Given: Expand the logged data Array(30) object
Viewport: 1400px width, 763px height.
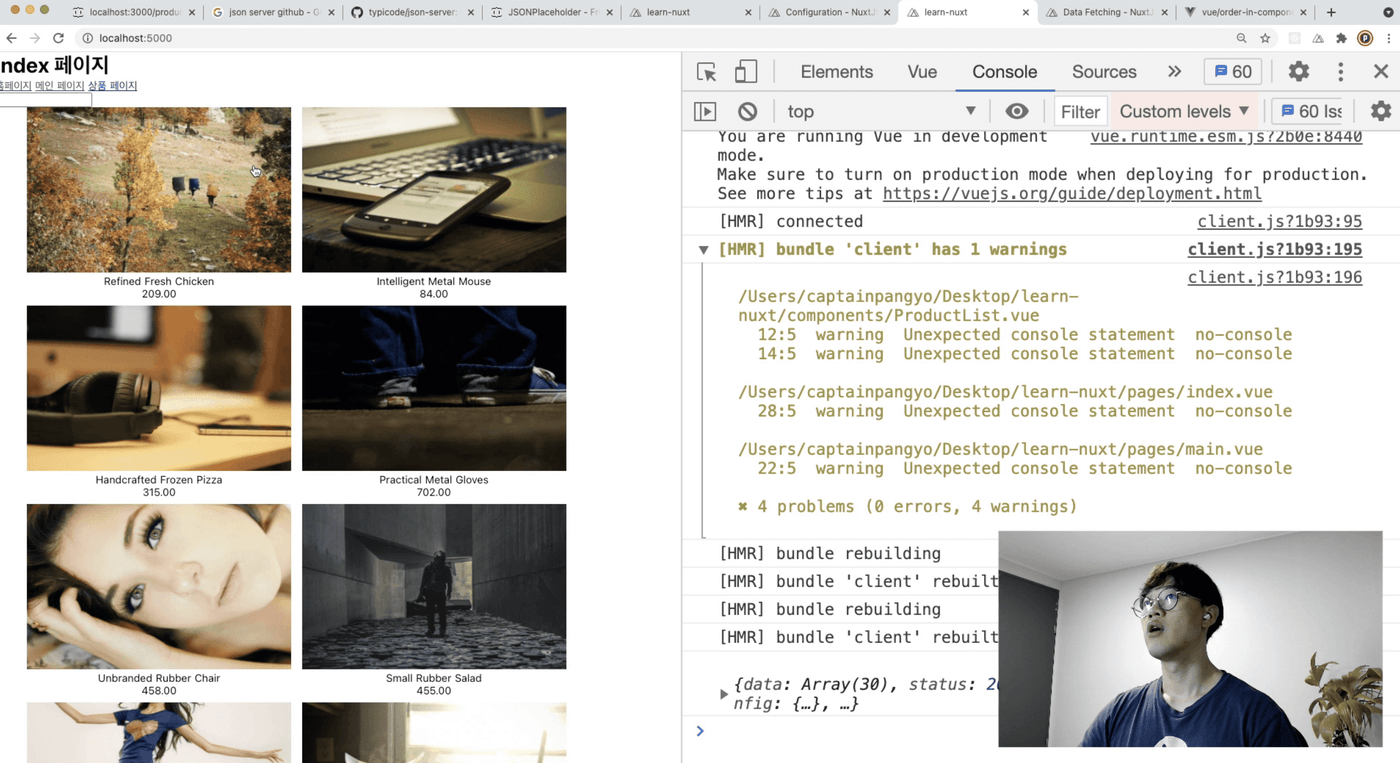Looking at the screenshot, I should (724, 694).
